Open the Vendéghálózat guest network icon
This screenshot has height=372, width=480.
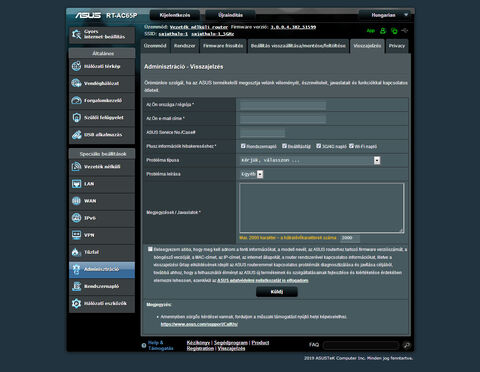[x=76, y=83]
